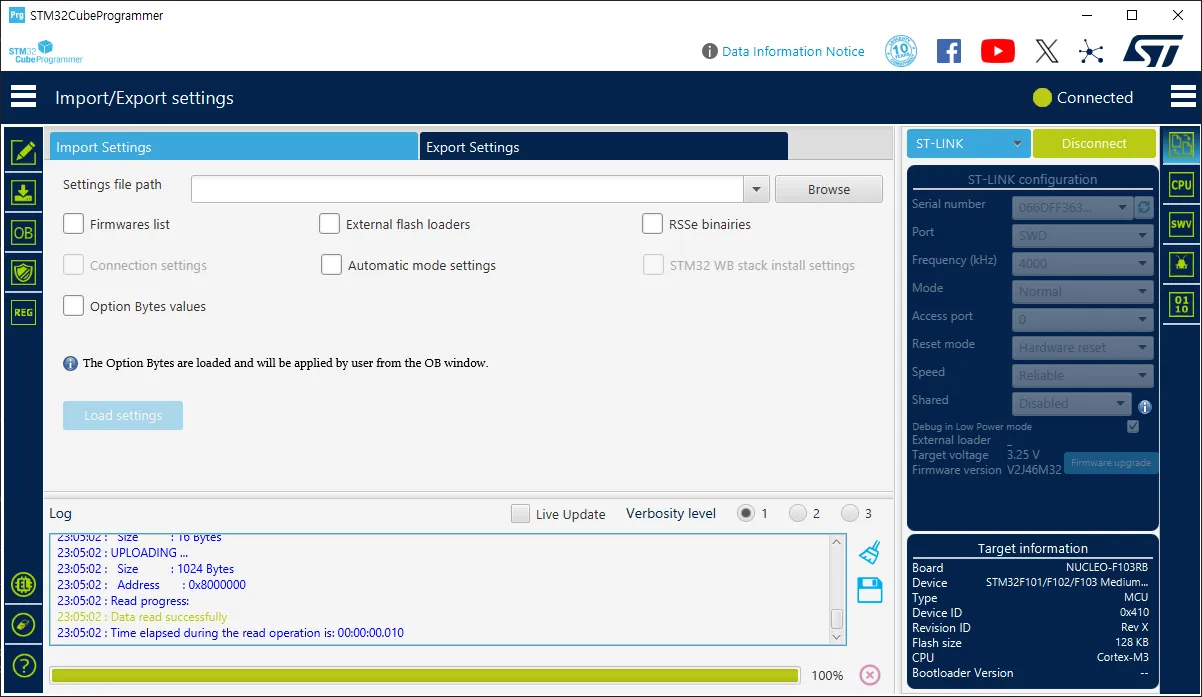Expand the Settings file path dropdown arrow

click(x=756, y=189)
